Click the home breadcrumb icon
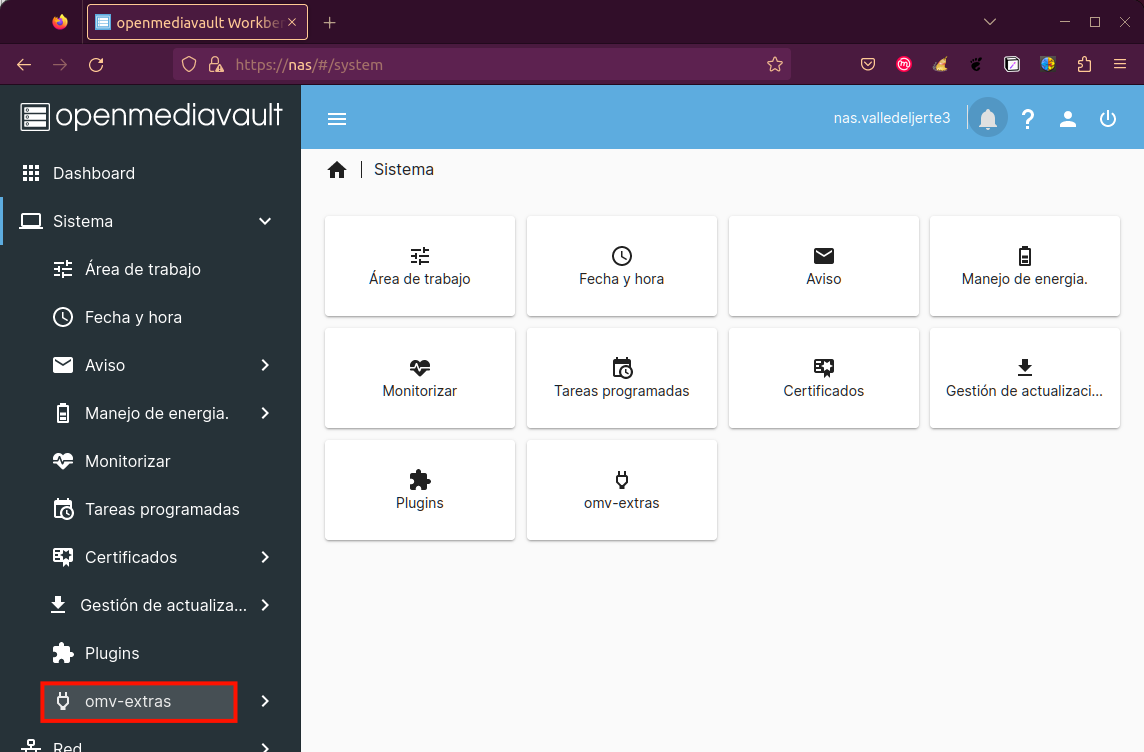This screenshot has height=752, width=1144. [x=337, y=169]
